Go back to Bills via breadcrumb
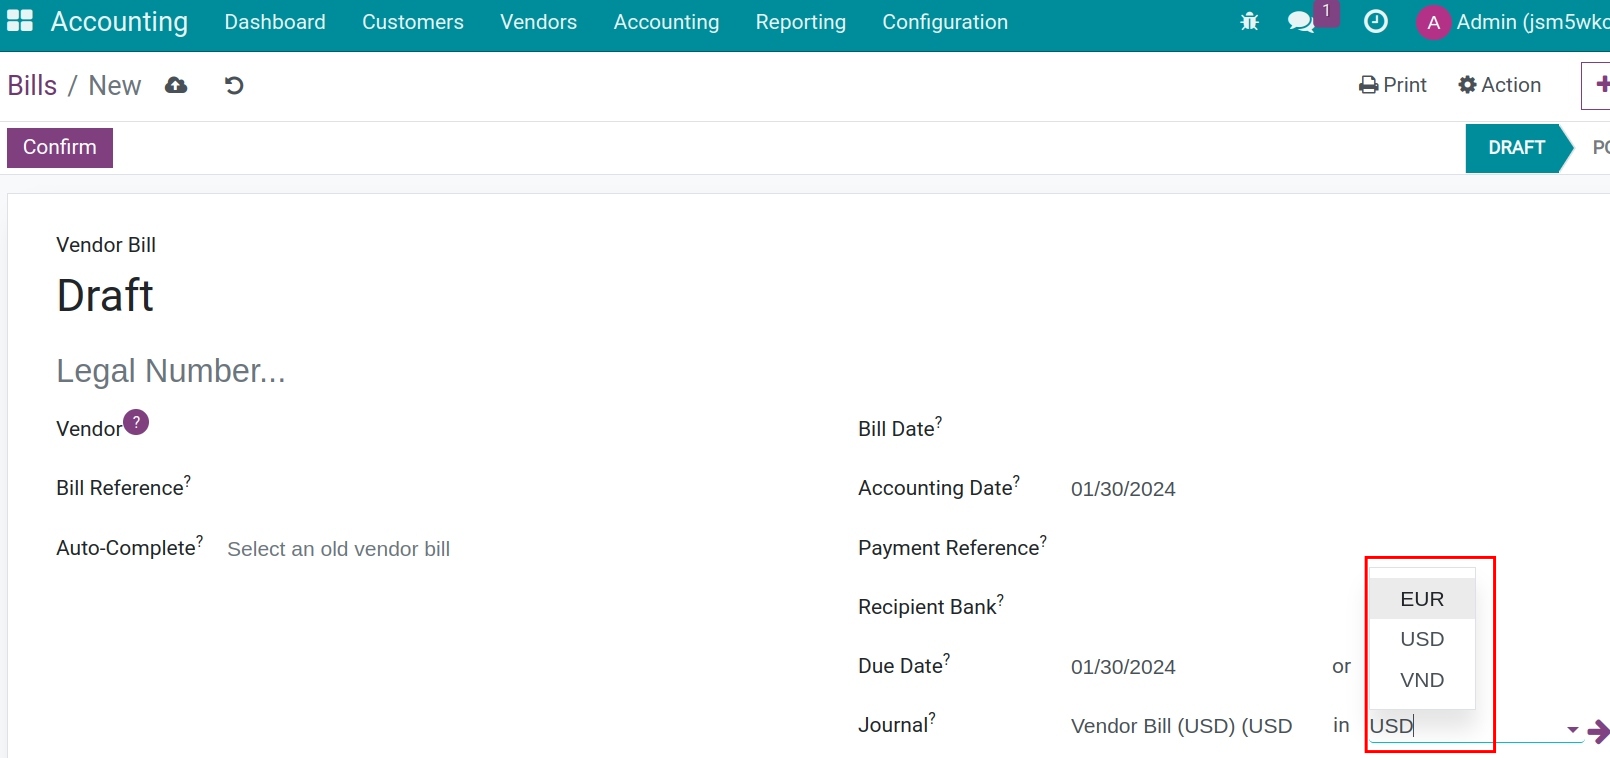Viewport: 1610px width, 758px height. click(x=32, y=86)
